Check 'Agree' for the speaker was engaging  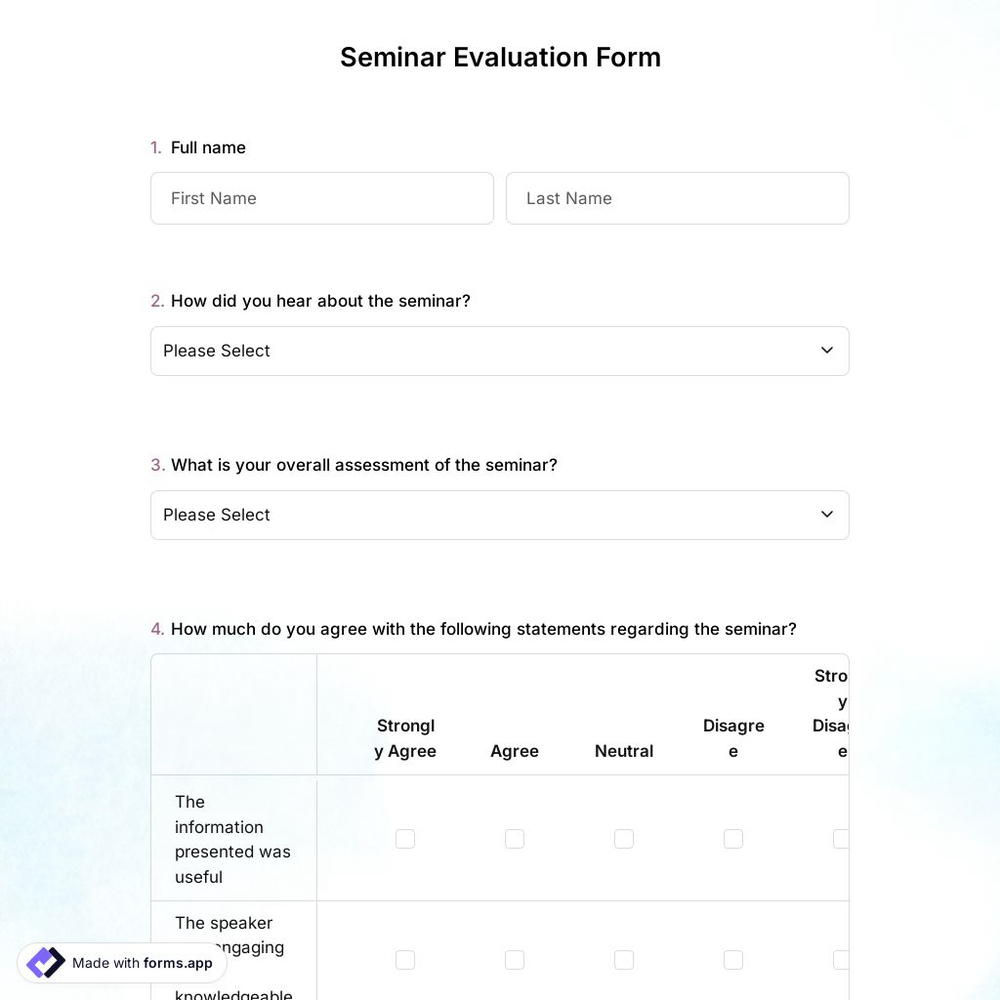coord(514,959)
